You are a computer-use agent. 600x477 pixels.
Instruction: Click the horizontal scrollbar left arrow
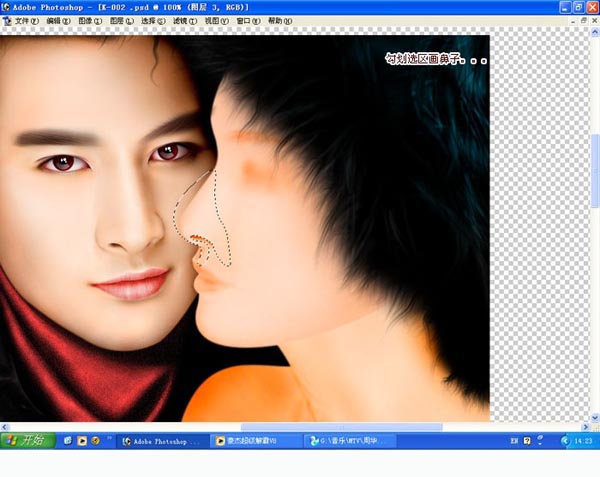[x=4, y=427]
